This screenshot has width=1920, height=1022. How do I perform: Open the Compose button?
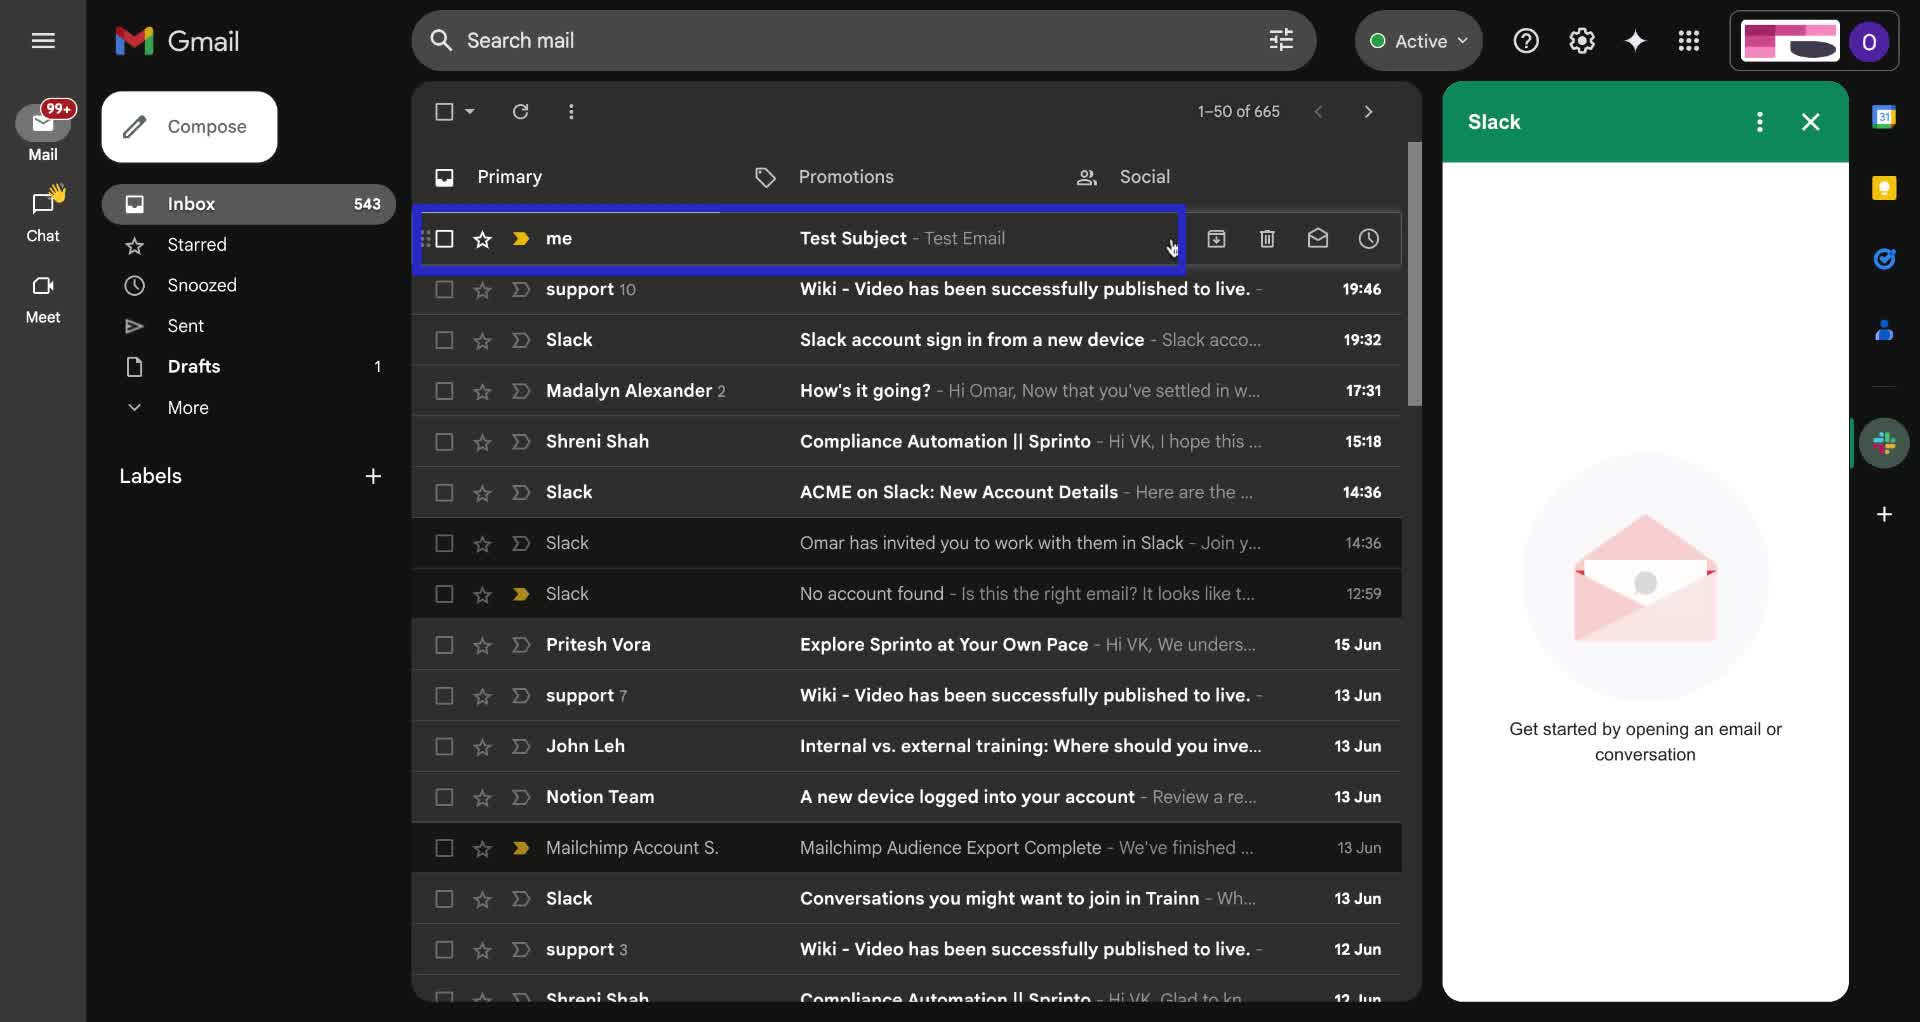189,126
